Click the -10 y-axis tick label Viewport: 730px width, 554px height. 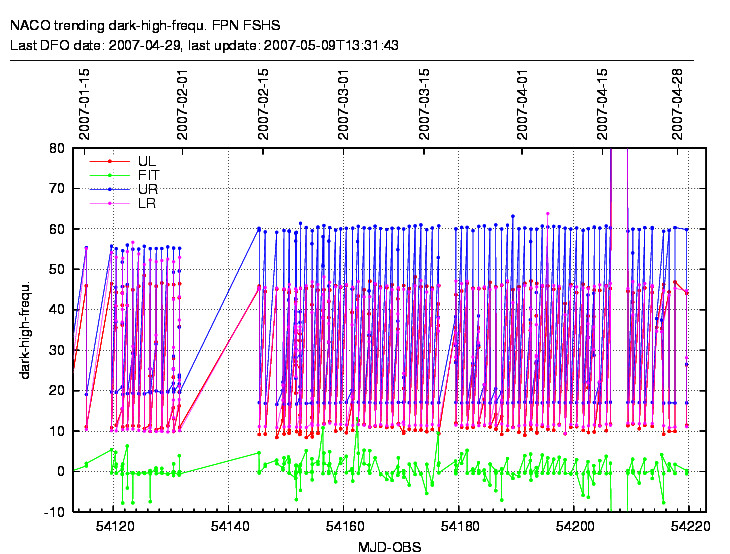[x=54, y=512]
